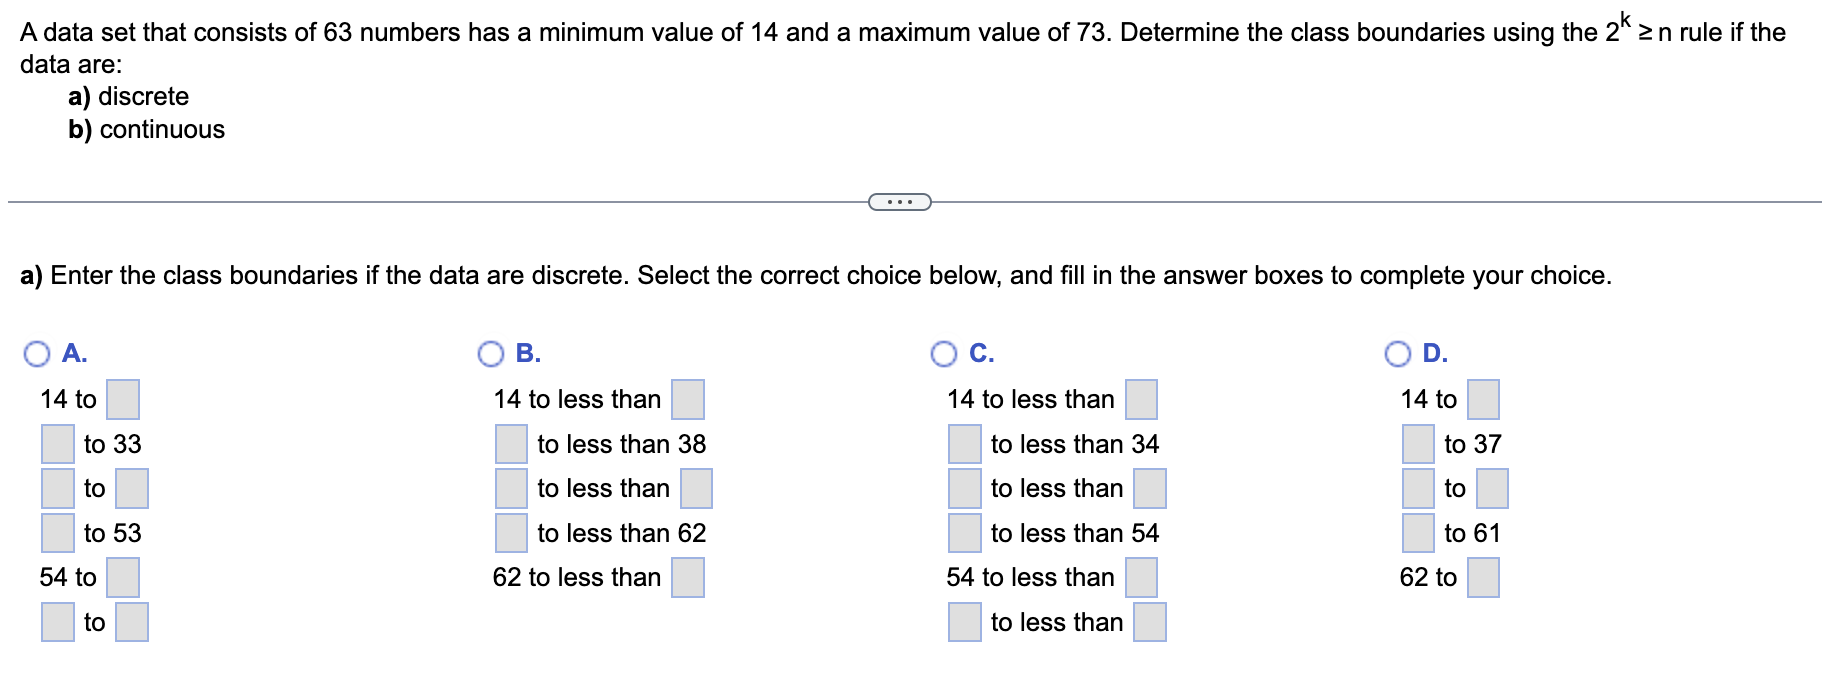Select answer choice C radio button

(944, 354)
